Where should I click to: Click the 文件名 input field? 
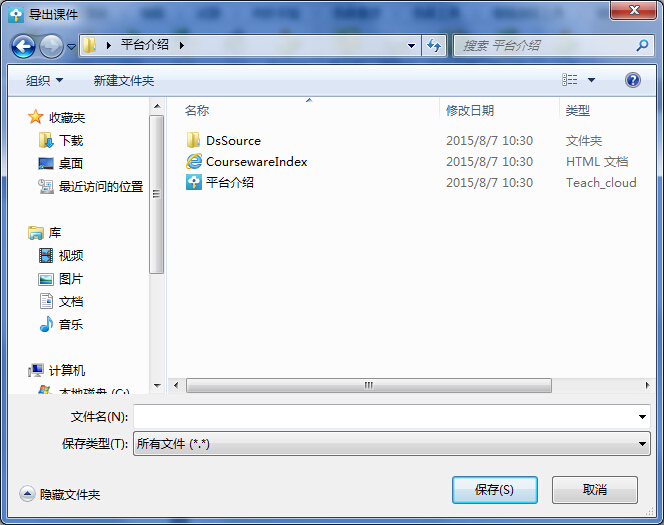pos(392,417)
